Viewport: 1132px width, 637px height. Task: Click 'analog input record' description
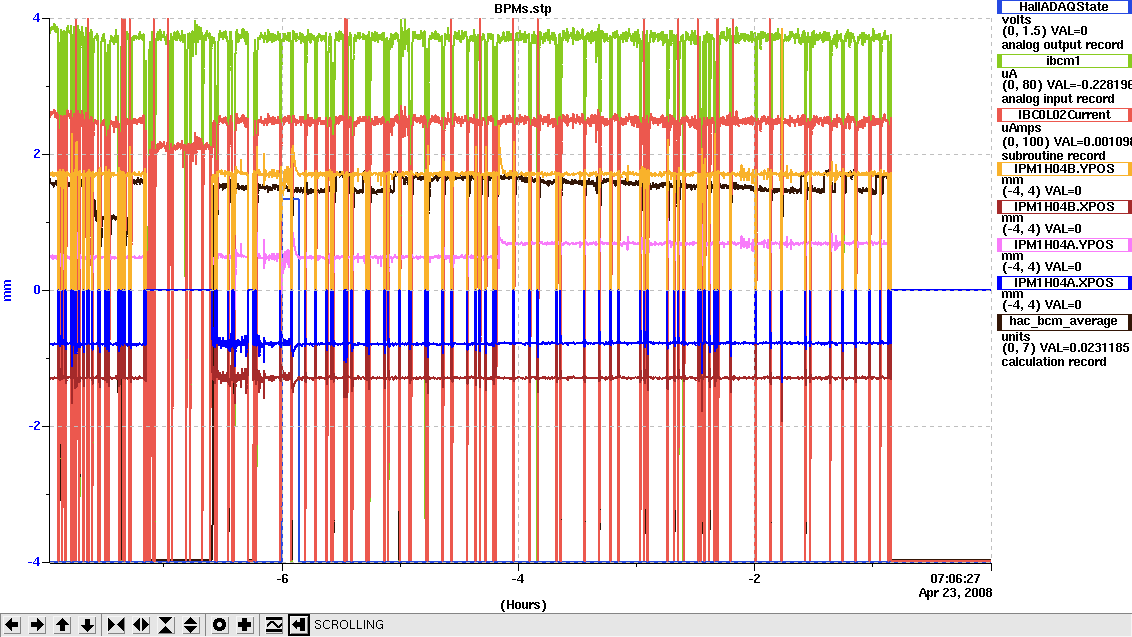[1058, 99]
